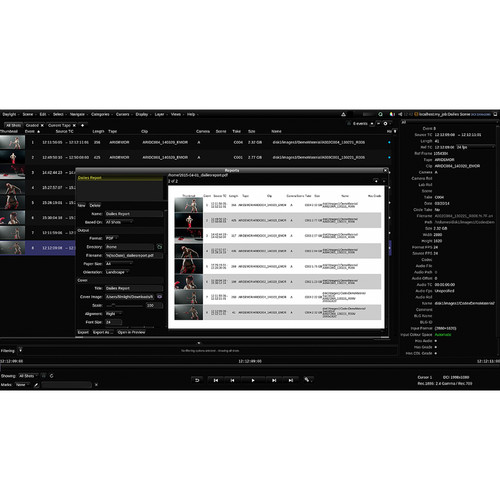Close the Graded tab
The width and height of the screenshot is (500, 500).
click(x=42, y=125)
